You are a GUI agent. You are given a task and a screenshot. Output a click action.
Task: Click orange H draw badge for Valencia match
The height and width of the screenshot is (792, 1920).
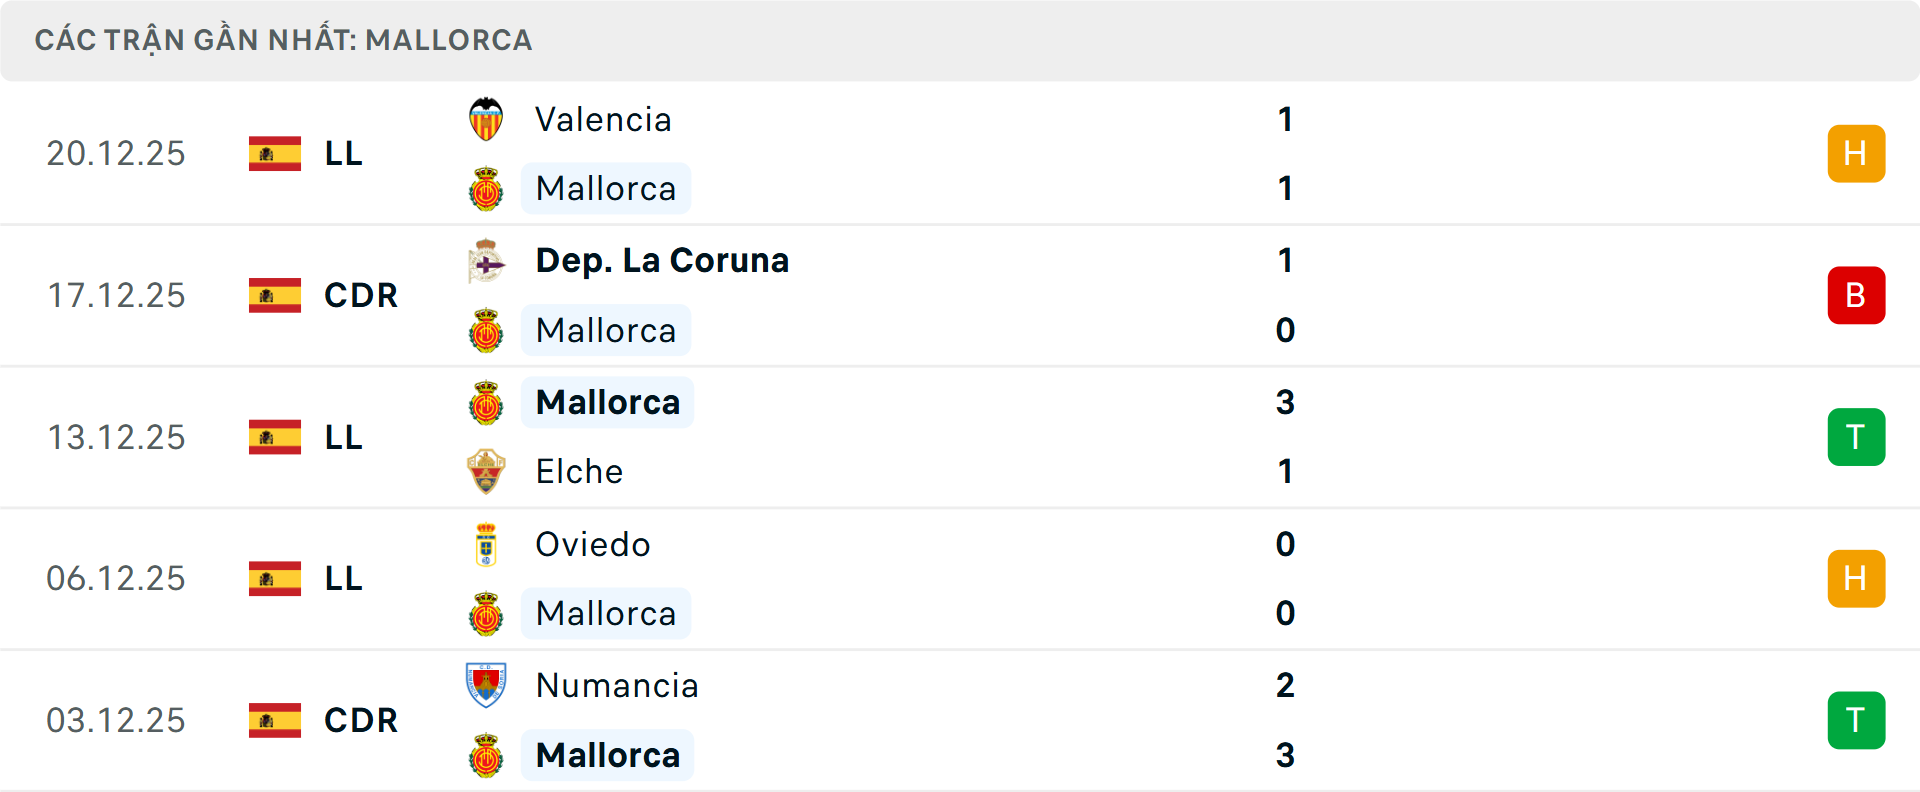tap(1856, 154)
